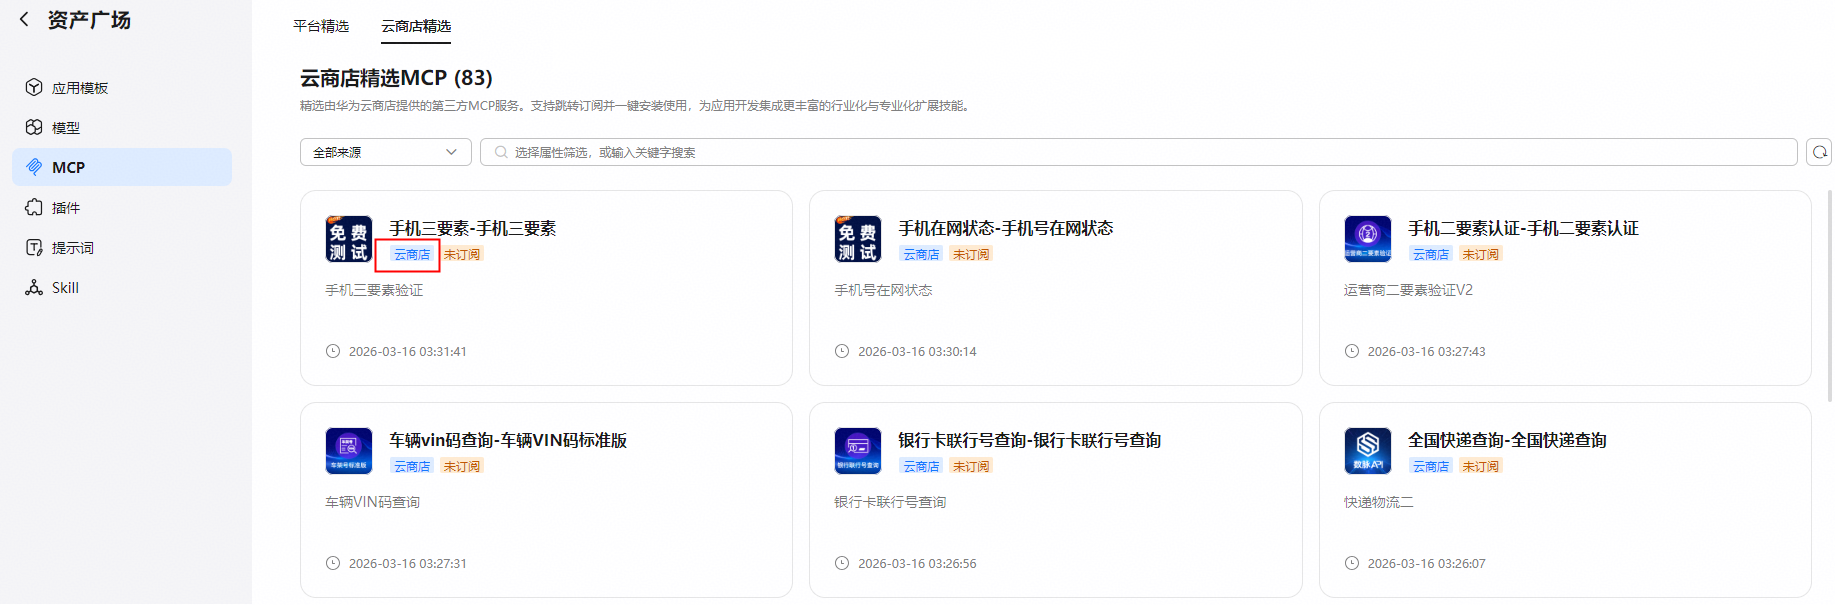Screen dimensions: 1835x605
Task: Click the 手机号在网状态 description text
Action: 883,290
